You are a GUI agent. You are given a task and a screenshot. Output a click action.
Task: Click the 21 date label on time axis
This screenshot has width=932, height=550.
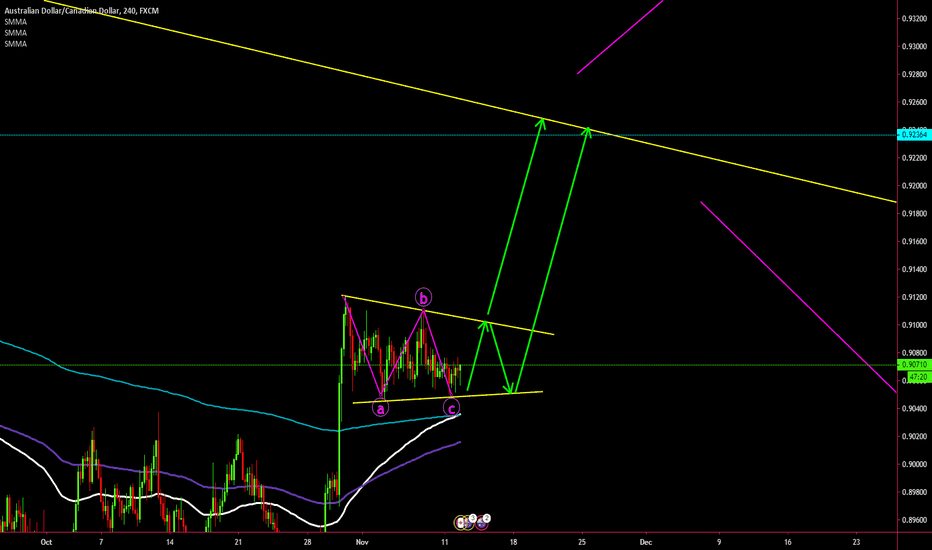click(x=238, y=542)
